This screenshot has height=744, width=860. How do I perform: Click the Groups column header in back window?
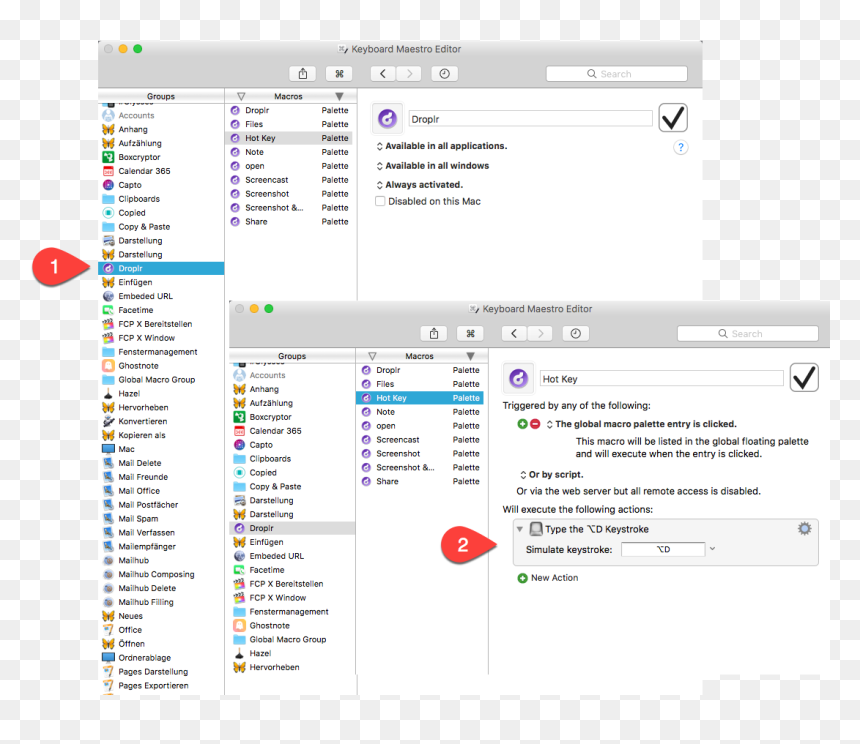click(161, 96)
